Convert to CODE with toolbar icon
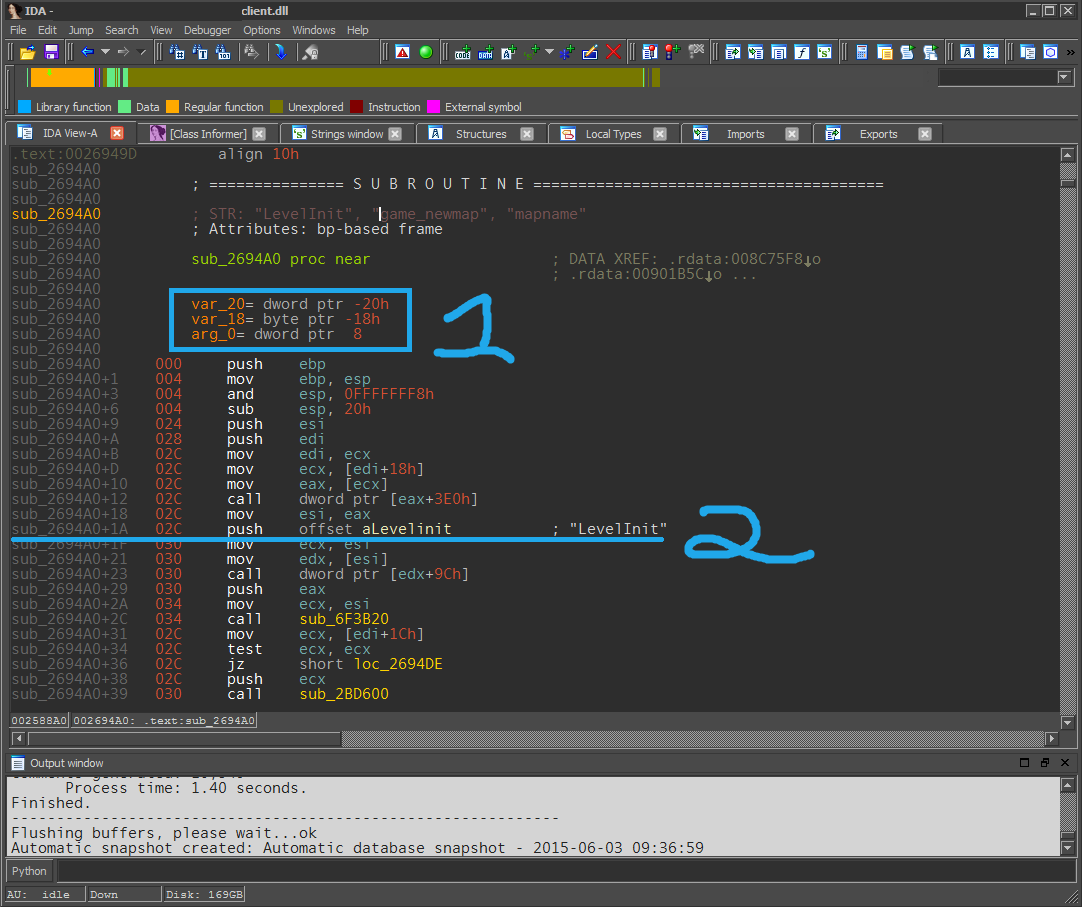The width and height of the screenshot is (1082, 907). [x=462, y=52]
